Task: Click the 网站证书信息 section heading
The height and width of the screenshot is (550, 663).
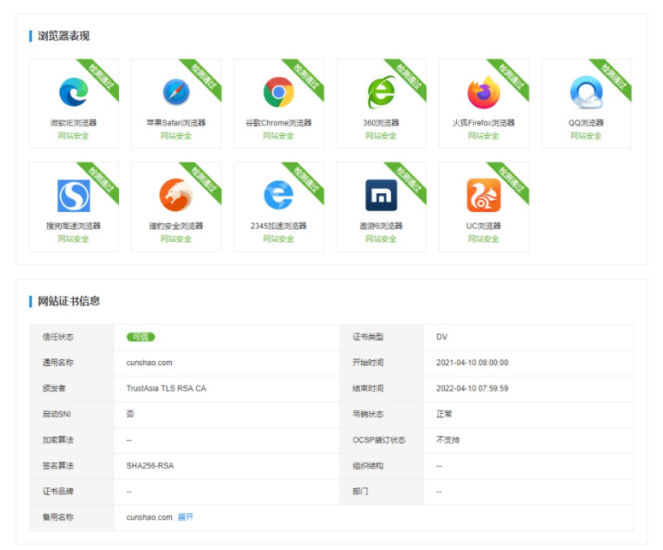Action: coord(69,301)
